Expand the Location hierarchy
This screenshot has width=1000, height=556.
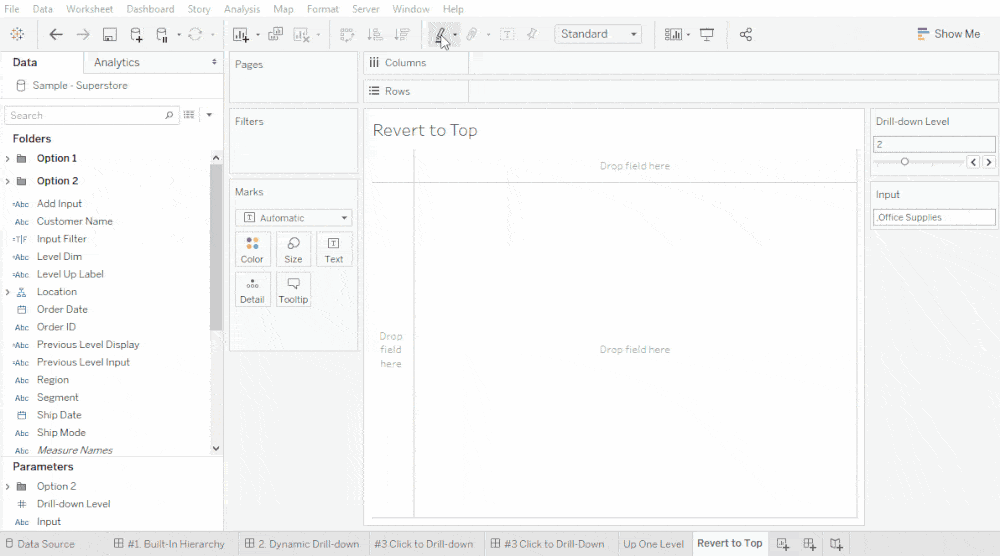point(8,292)
